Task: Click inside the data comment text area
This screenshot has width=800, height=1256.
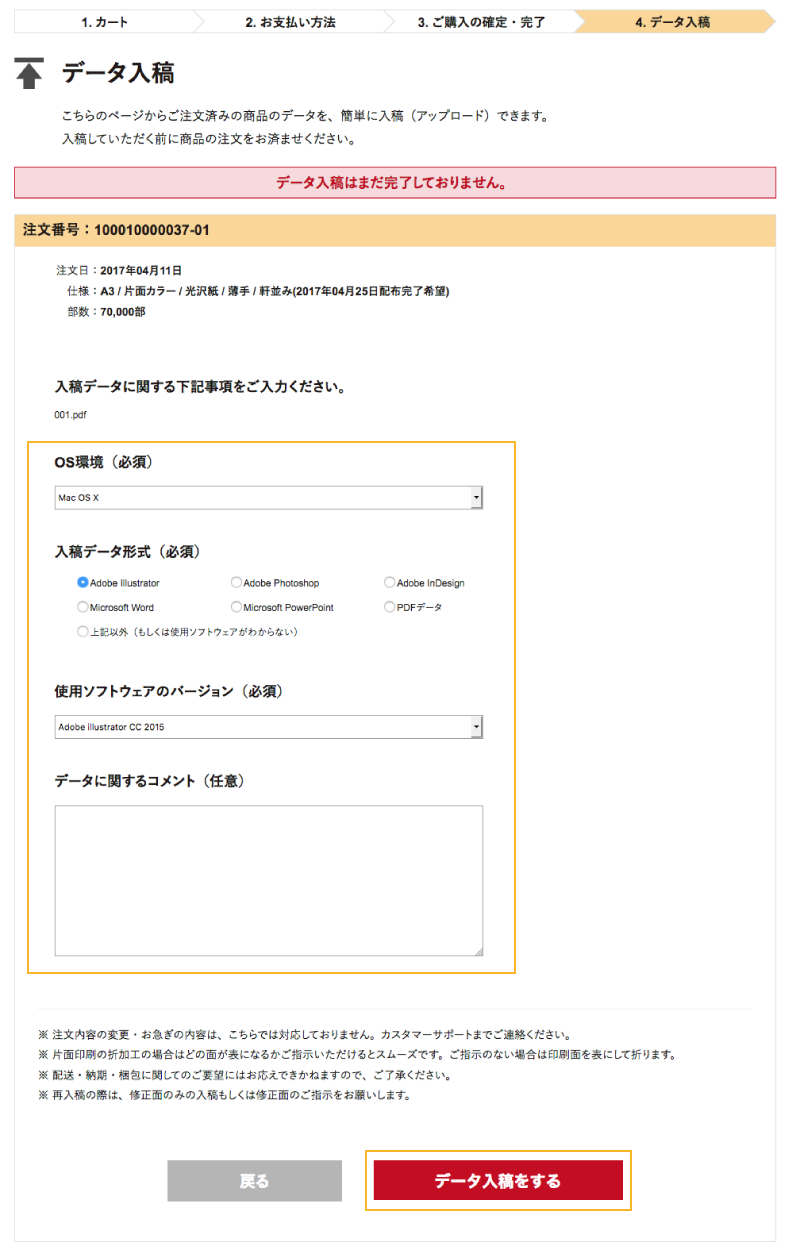Action: click(x=268, y=880)
